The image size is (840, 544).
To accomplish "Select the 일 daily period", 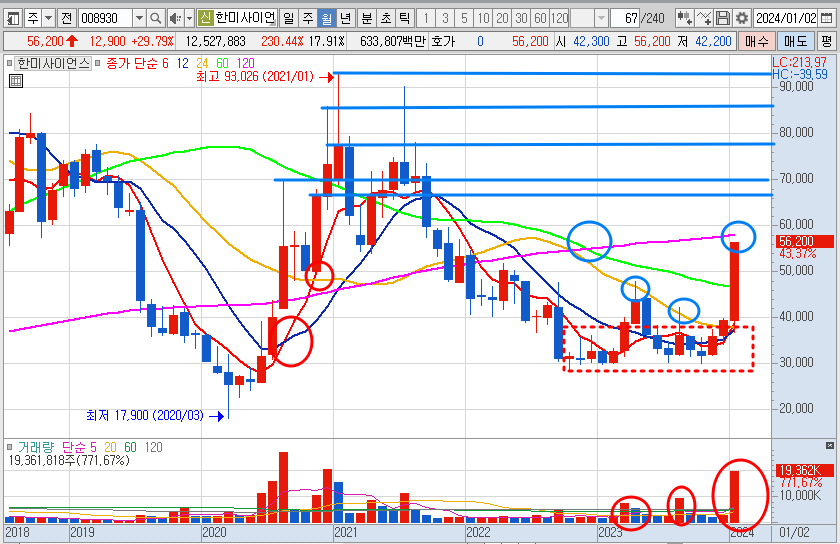I will 289,19.
